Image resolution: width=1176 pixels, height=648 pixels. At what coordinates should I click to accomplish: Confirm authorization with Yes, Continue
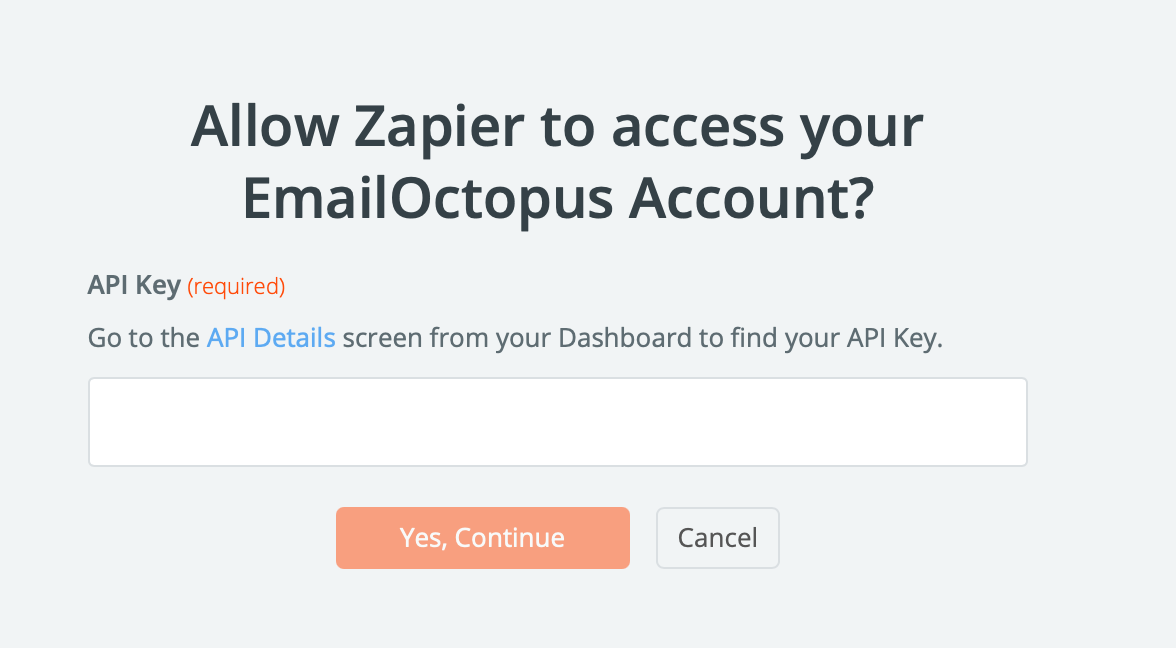coord(482,537)
